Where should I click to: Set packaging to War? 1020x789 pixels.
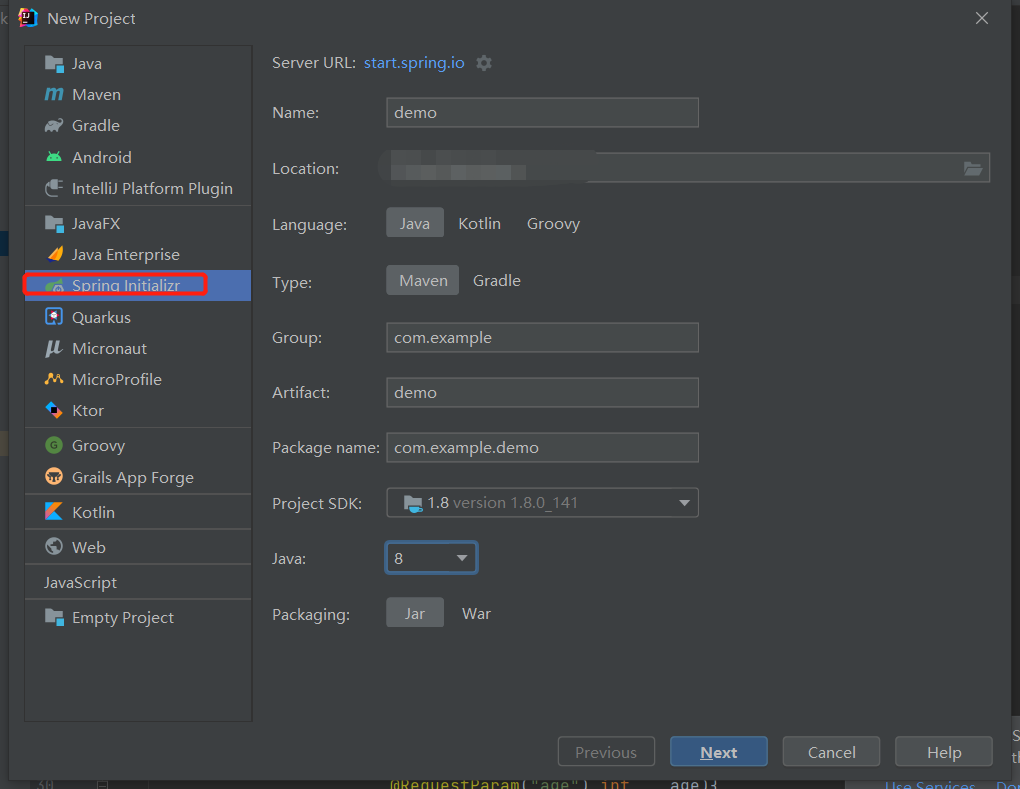[x=476, y=613]
